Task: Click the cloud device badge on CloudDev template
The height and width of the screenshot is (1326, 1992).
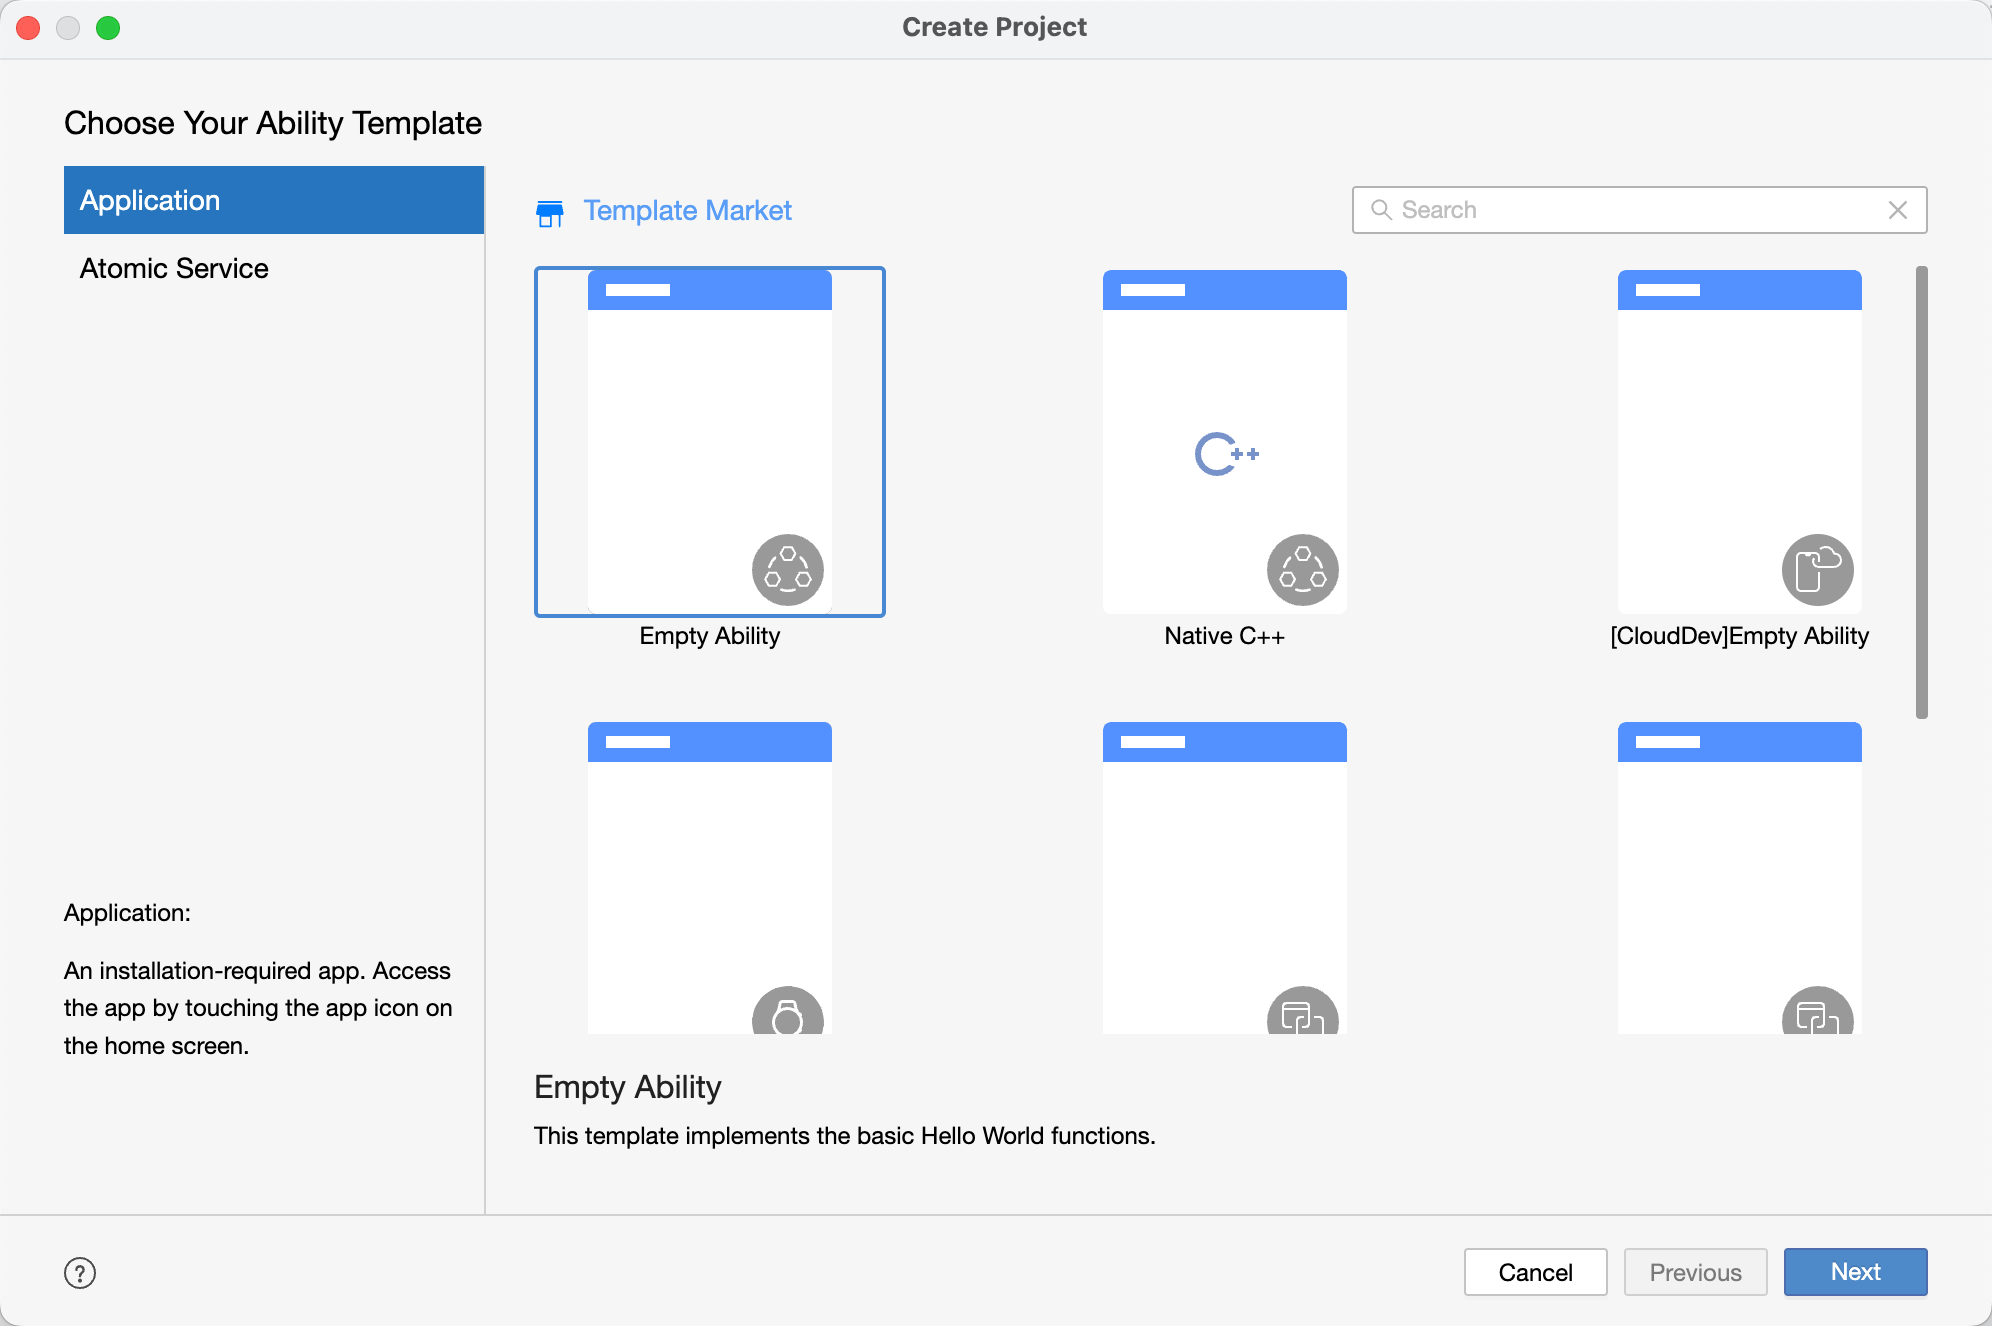Action: [1817, 570]
